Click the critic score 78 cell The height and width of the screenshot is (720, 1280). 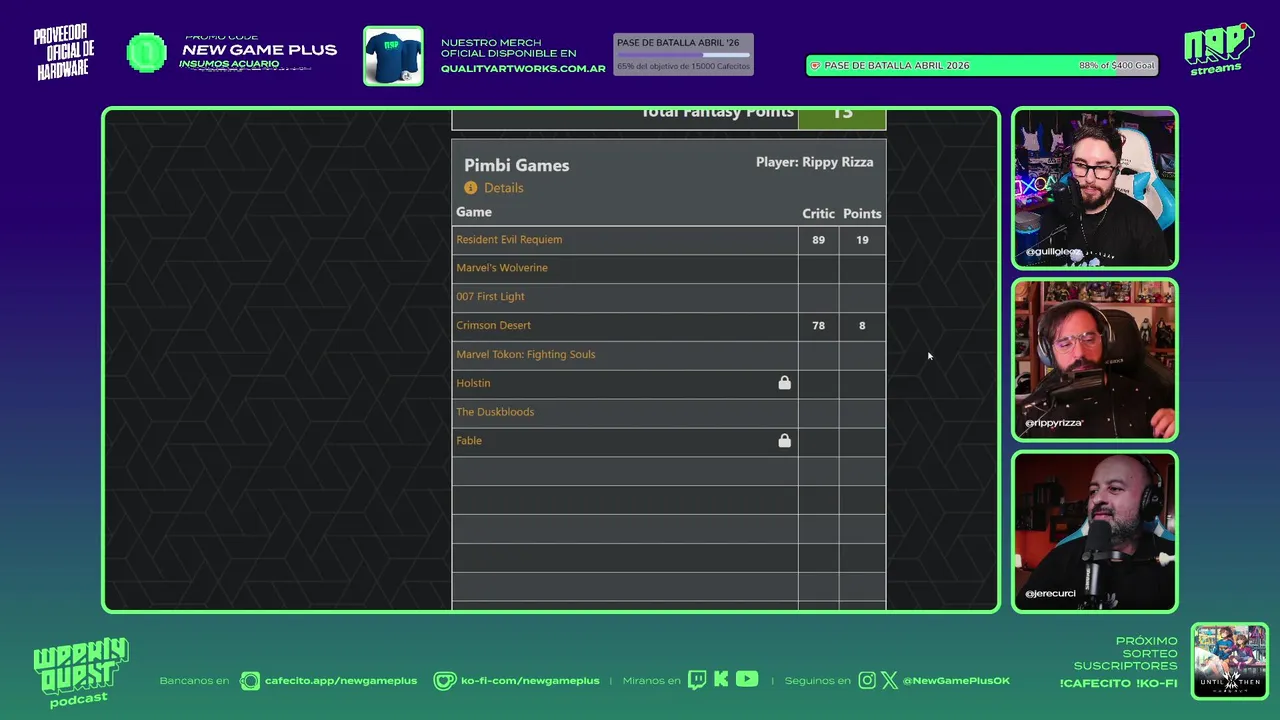(x=818, y=326)
